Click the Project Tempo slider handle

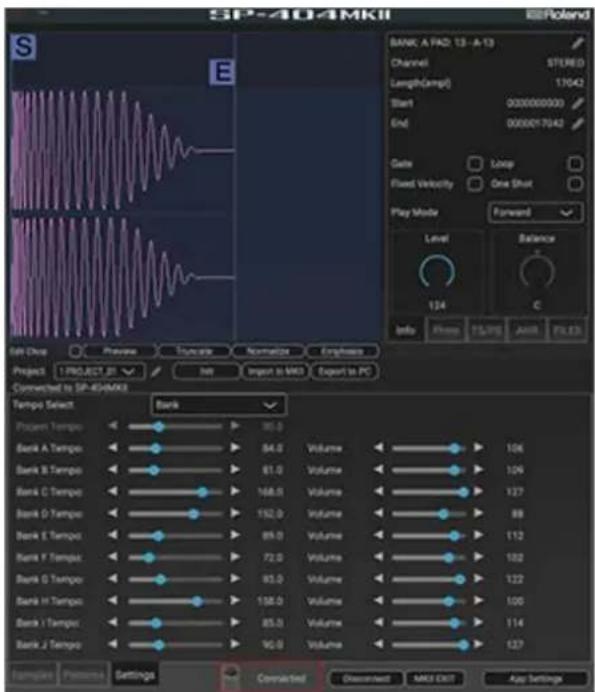pyautogui.click(x=159, y=426)
